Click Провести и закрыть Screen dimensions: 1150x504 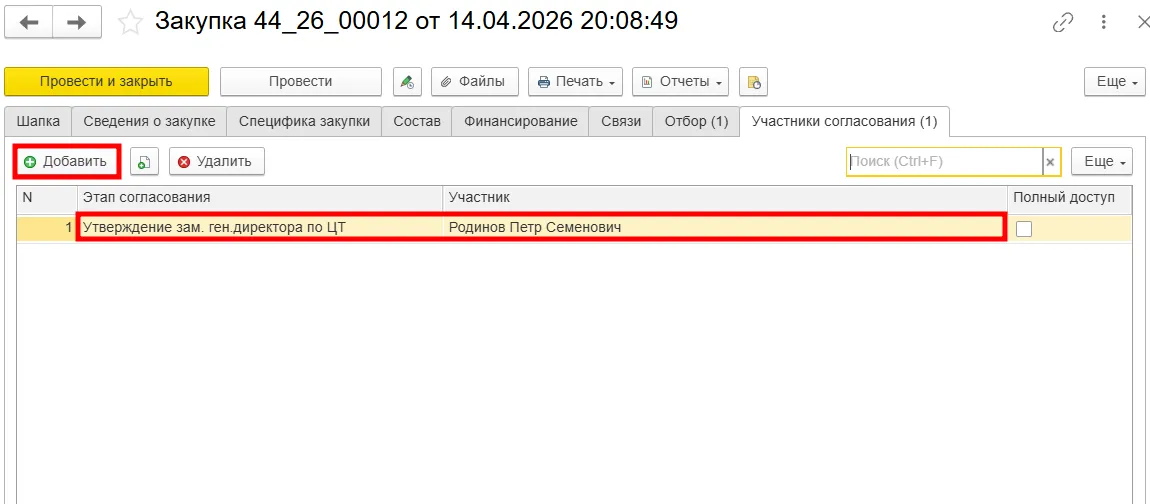[x=106, y=81]
